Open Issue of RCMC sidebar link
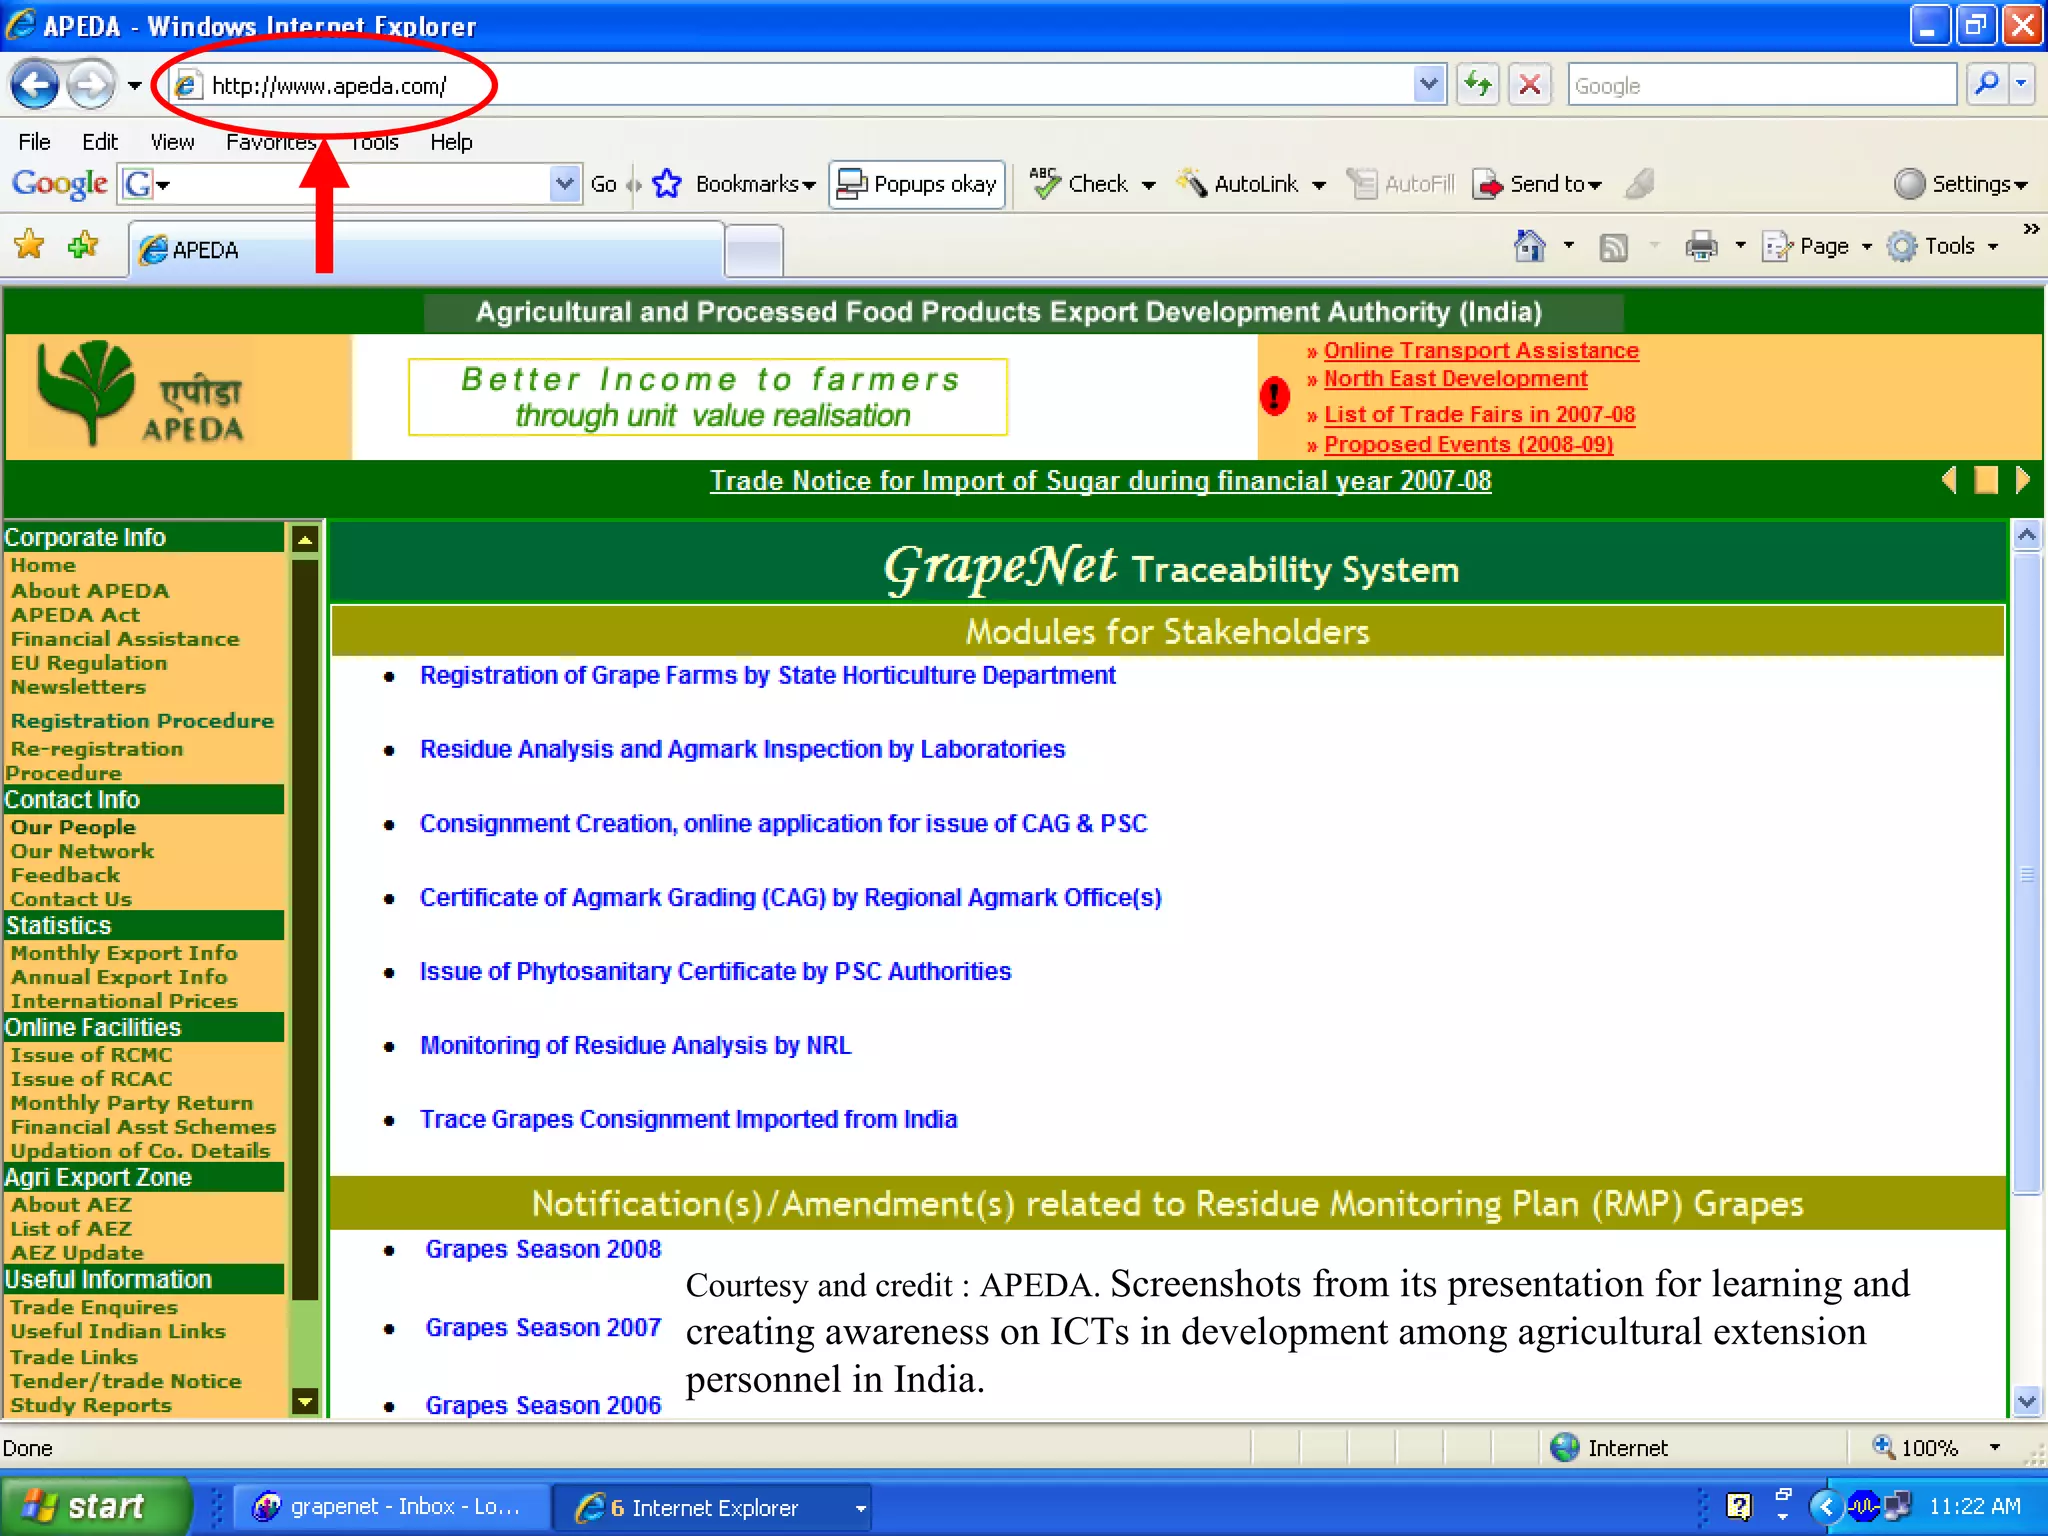 (91, 1055)
